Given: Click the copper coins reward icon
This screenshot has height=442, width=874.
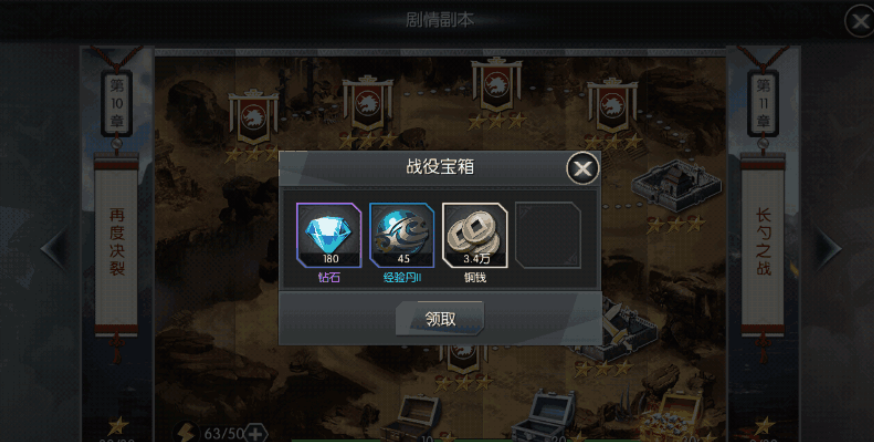Looking at the screenshot, I should point(475,235).
